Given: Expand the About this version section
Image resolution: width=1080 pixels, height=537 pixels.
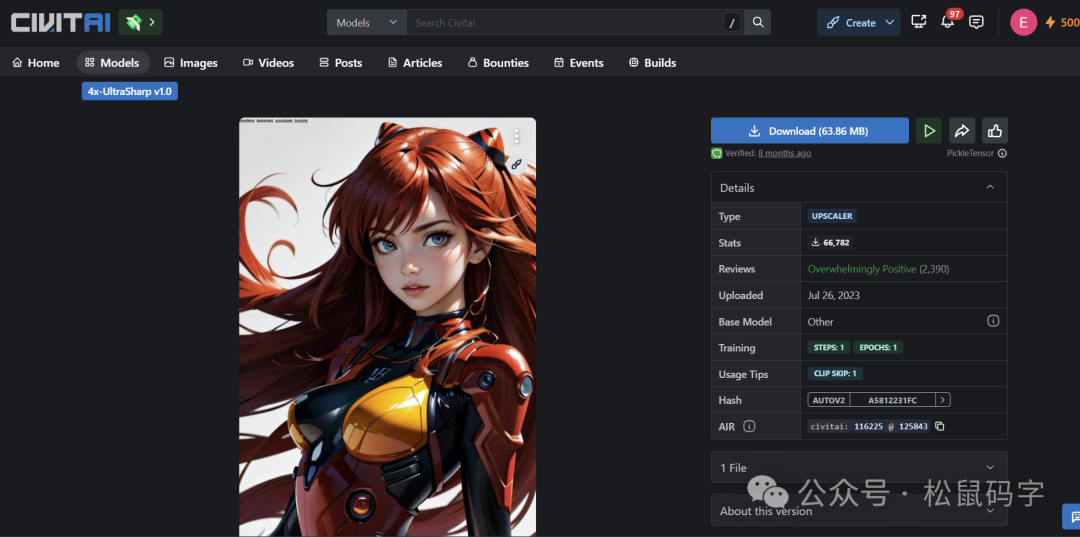Looking at the screenshot, I should [x=859, y=511].
